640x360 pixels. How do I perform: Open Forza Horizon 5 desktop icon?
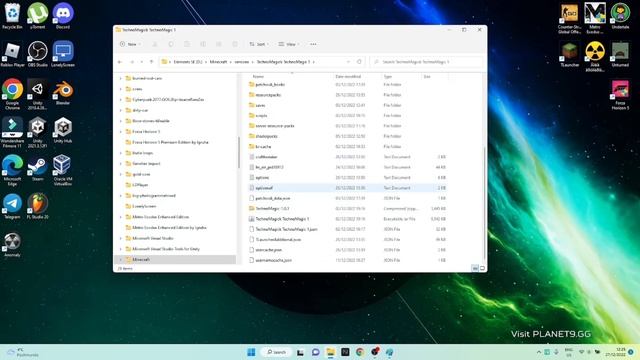pyautogui.click(x=620, y=94)
